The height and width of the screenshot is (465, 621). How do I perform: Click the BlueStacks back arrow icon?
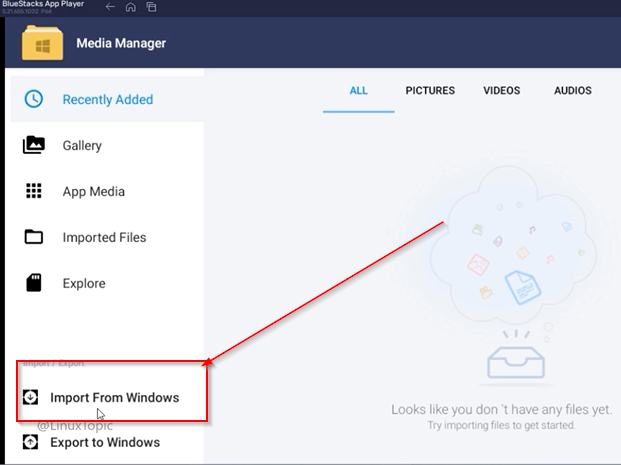(110, 7)
